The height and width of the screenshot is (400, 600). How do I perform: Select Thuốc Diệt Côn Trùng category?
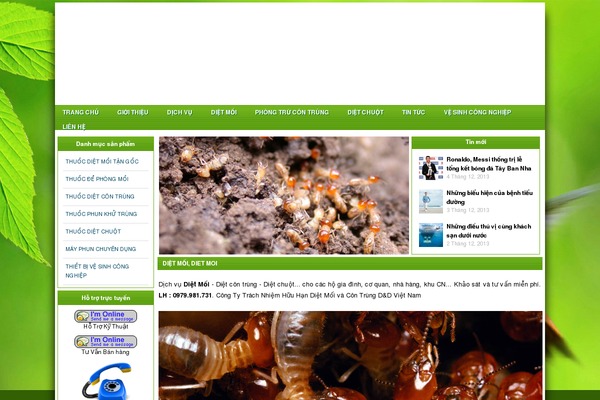click(100, 196)
